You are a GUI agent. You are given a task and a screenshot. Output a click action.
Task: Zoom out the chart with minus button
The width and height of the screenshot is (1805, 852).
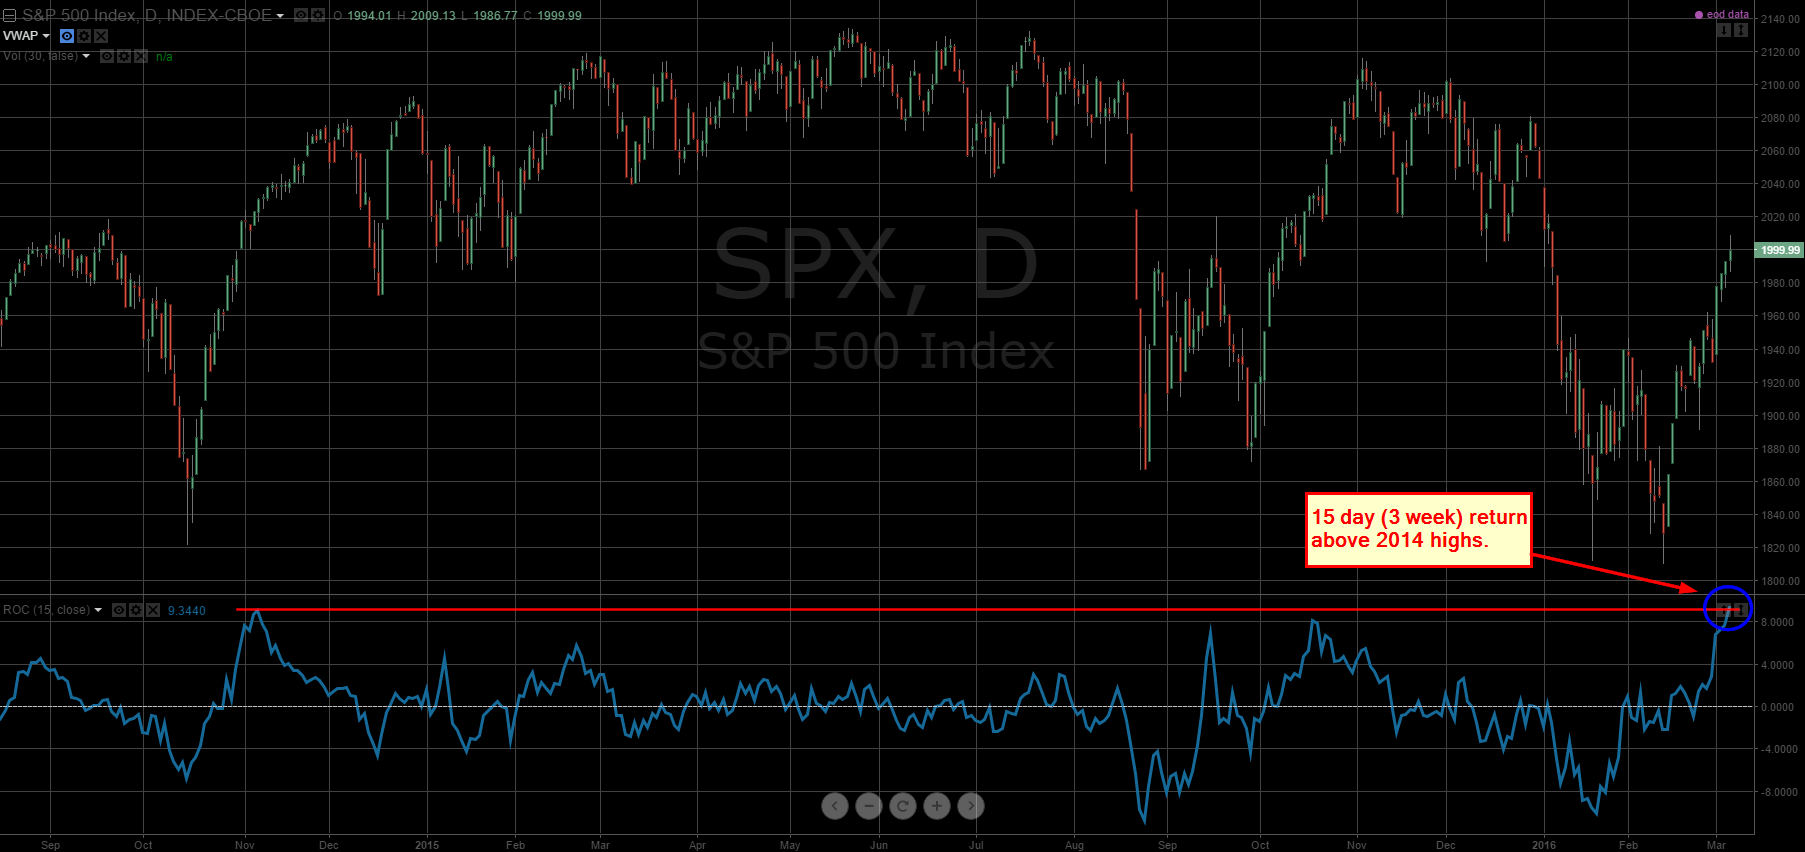tap(869, 805)
